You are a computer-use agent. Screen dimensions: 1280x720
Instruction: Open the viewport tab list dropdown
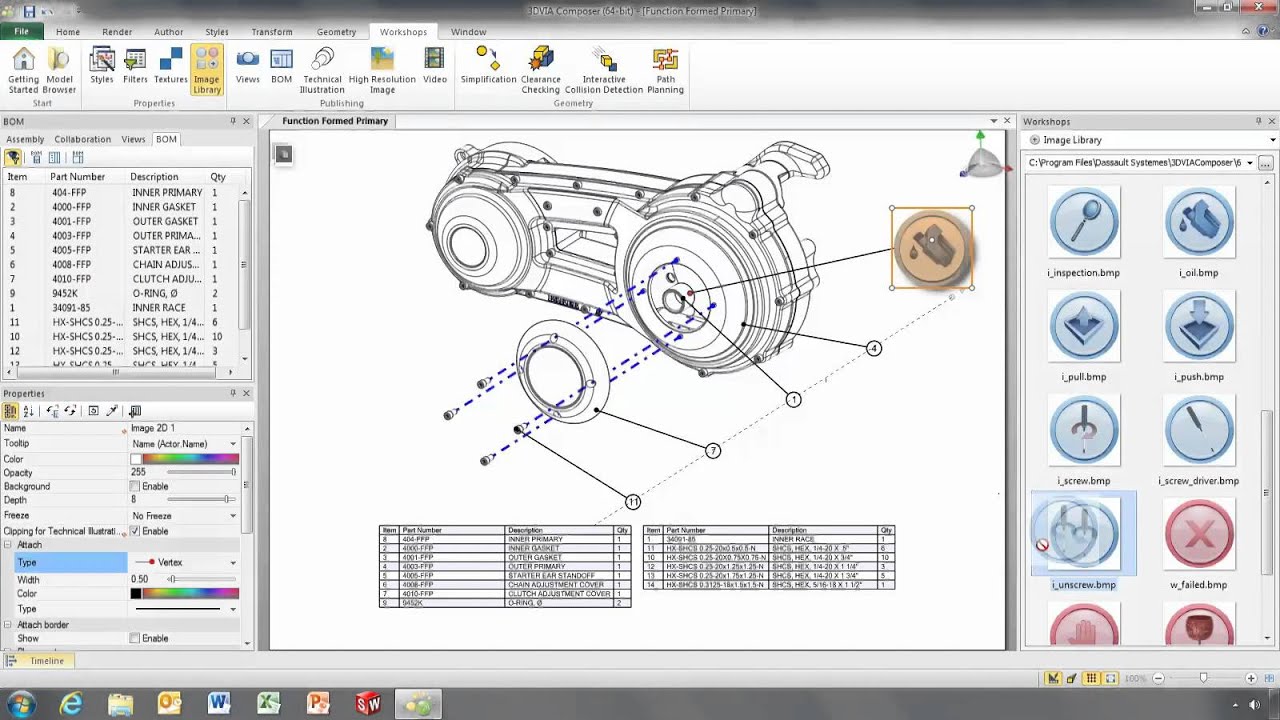point(993,121)
